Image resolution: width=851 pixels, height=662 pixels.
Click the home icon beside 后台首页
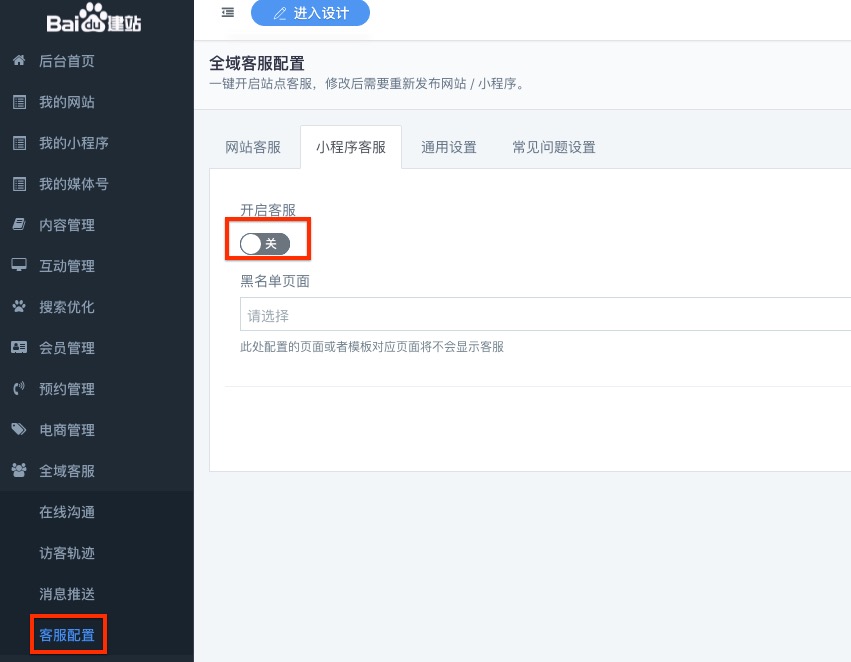pos(18,61)
